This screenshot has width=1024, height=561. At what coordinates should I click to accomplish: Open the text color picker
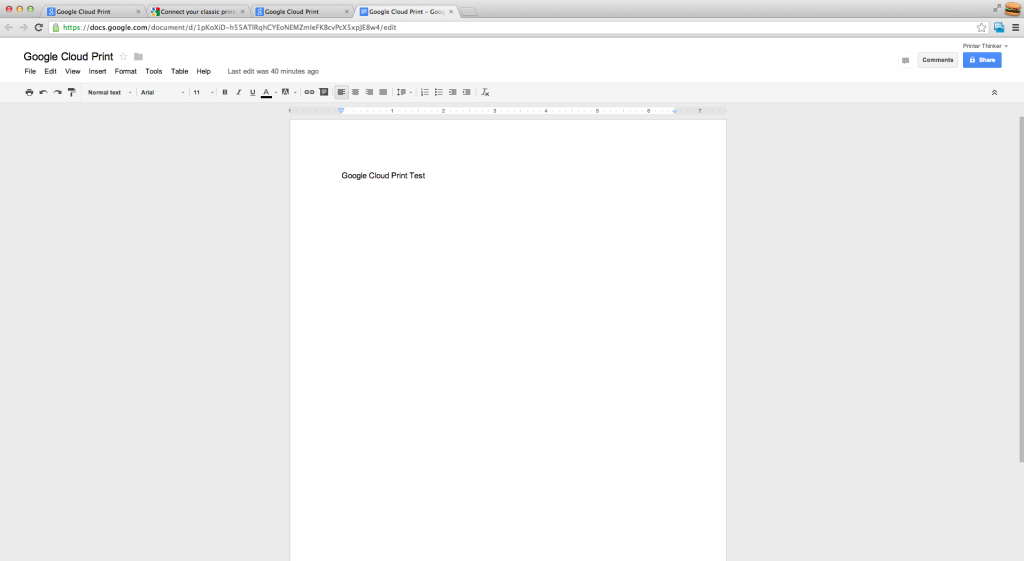(x=267, y=92)
